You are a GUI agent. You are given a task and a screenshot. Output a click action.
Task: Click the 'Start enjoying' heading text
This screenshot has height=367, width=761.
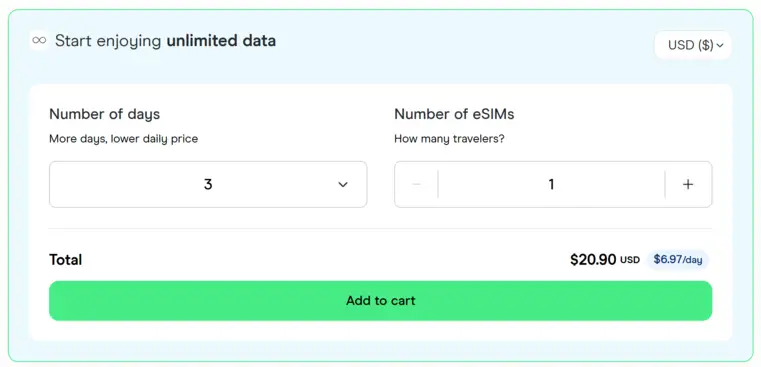point(108,41)
